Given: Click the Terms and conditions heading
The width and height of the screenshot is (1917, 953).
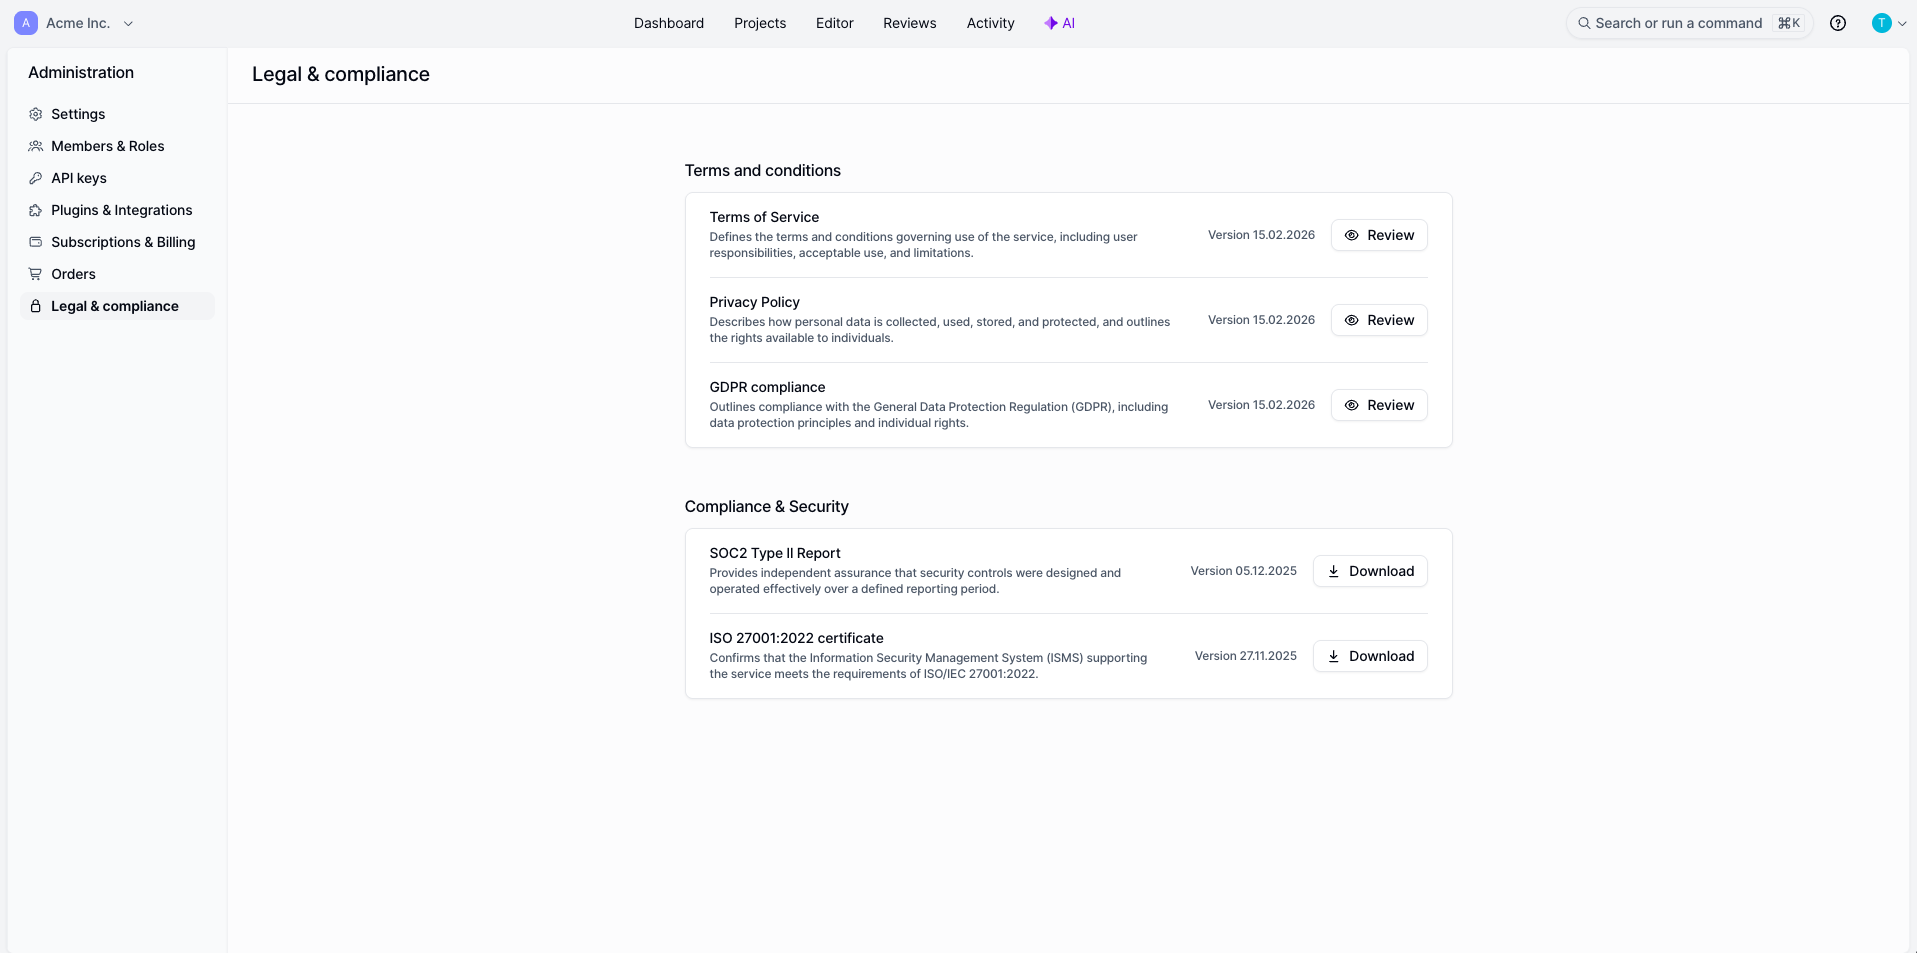Looking at the screenshot, I should [x=762, y=171].
